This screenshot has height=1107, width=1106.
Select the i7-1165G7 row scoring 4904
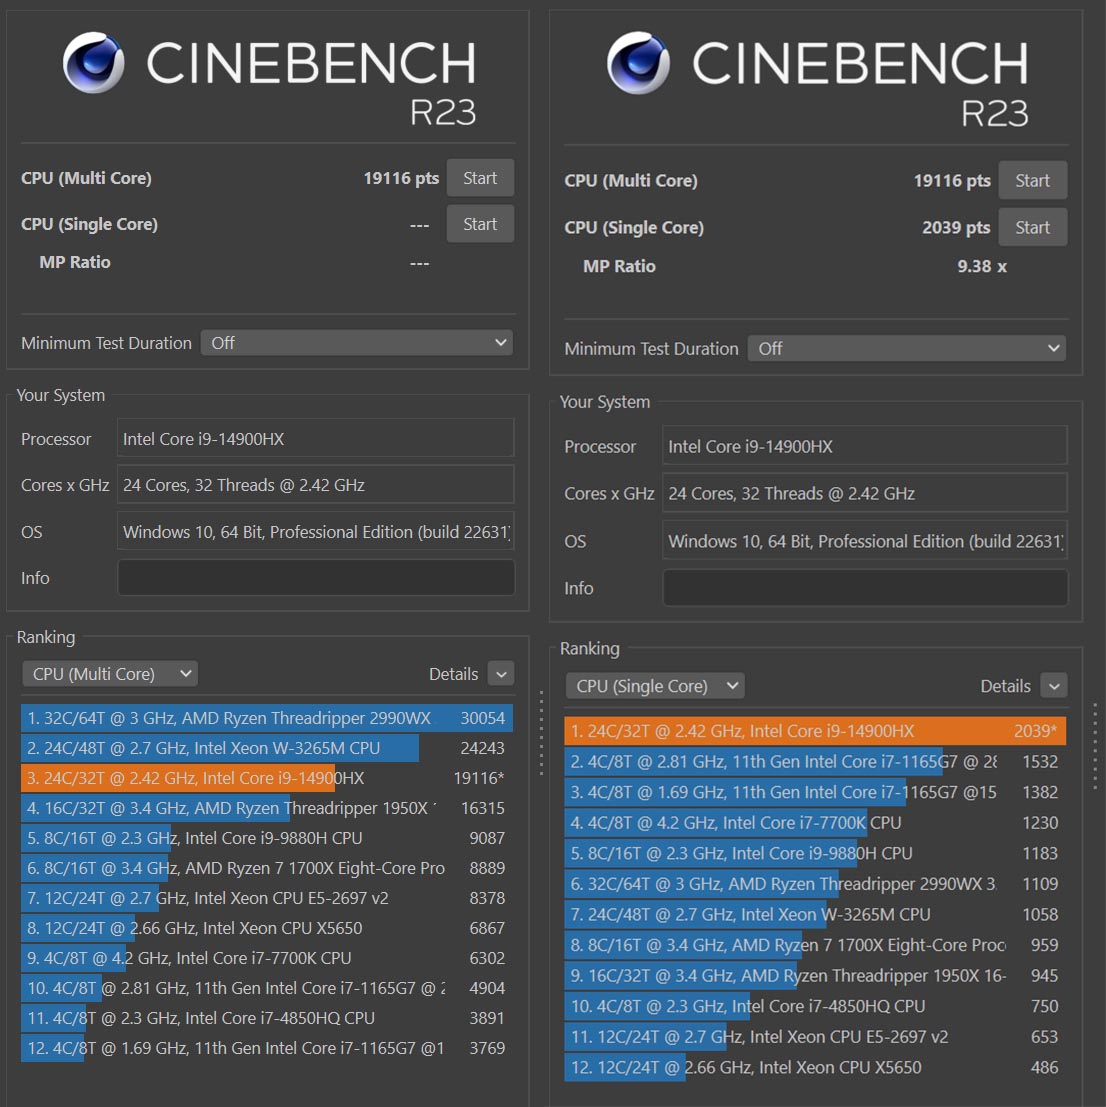[x=267, y=988]
